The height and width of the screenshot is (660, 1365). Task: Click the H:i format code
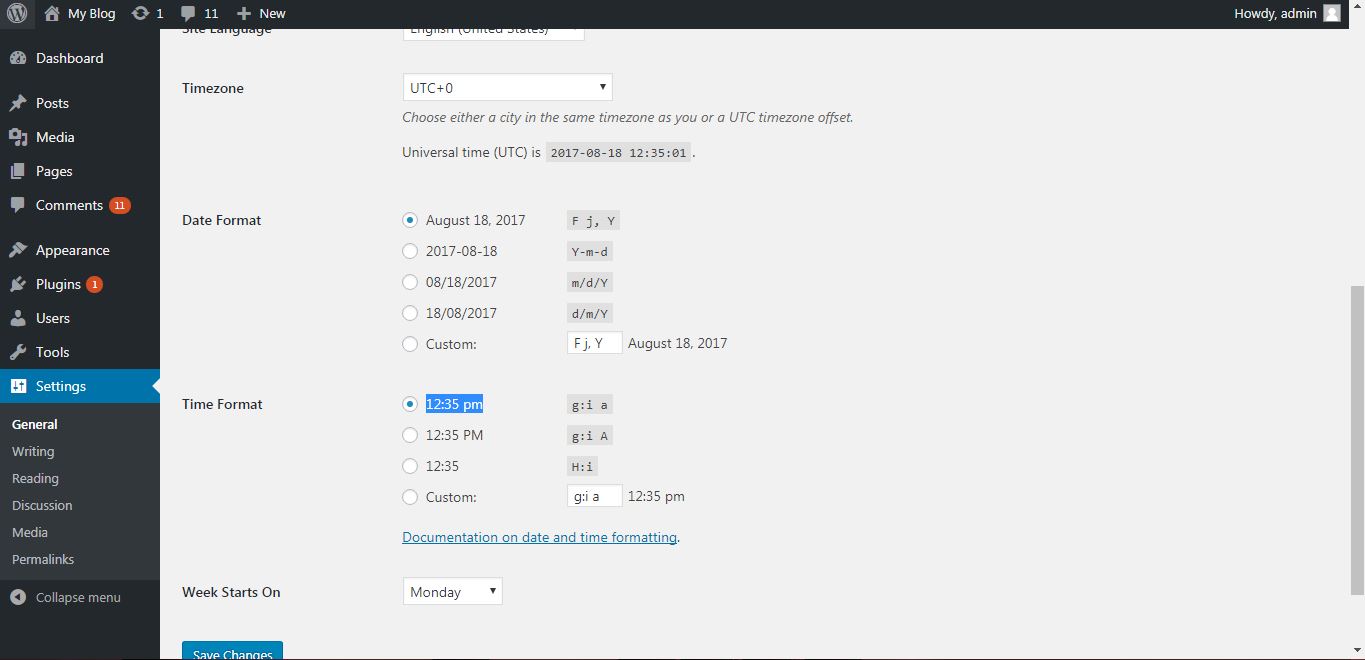tap(582, 467)
